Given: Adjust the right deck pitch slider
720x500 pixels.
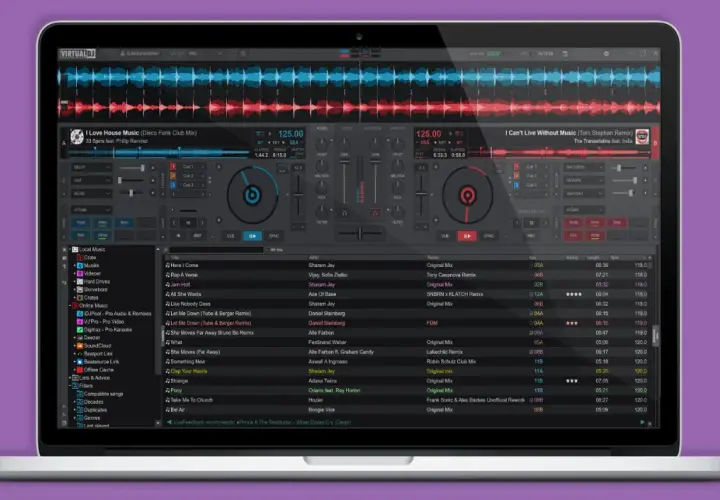Looking at the screenshot, I should 421,195.
